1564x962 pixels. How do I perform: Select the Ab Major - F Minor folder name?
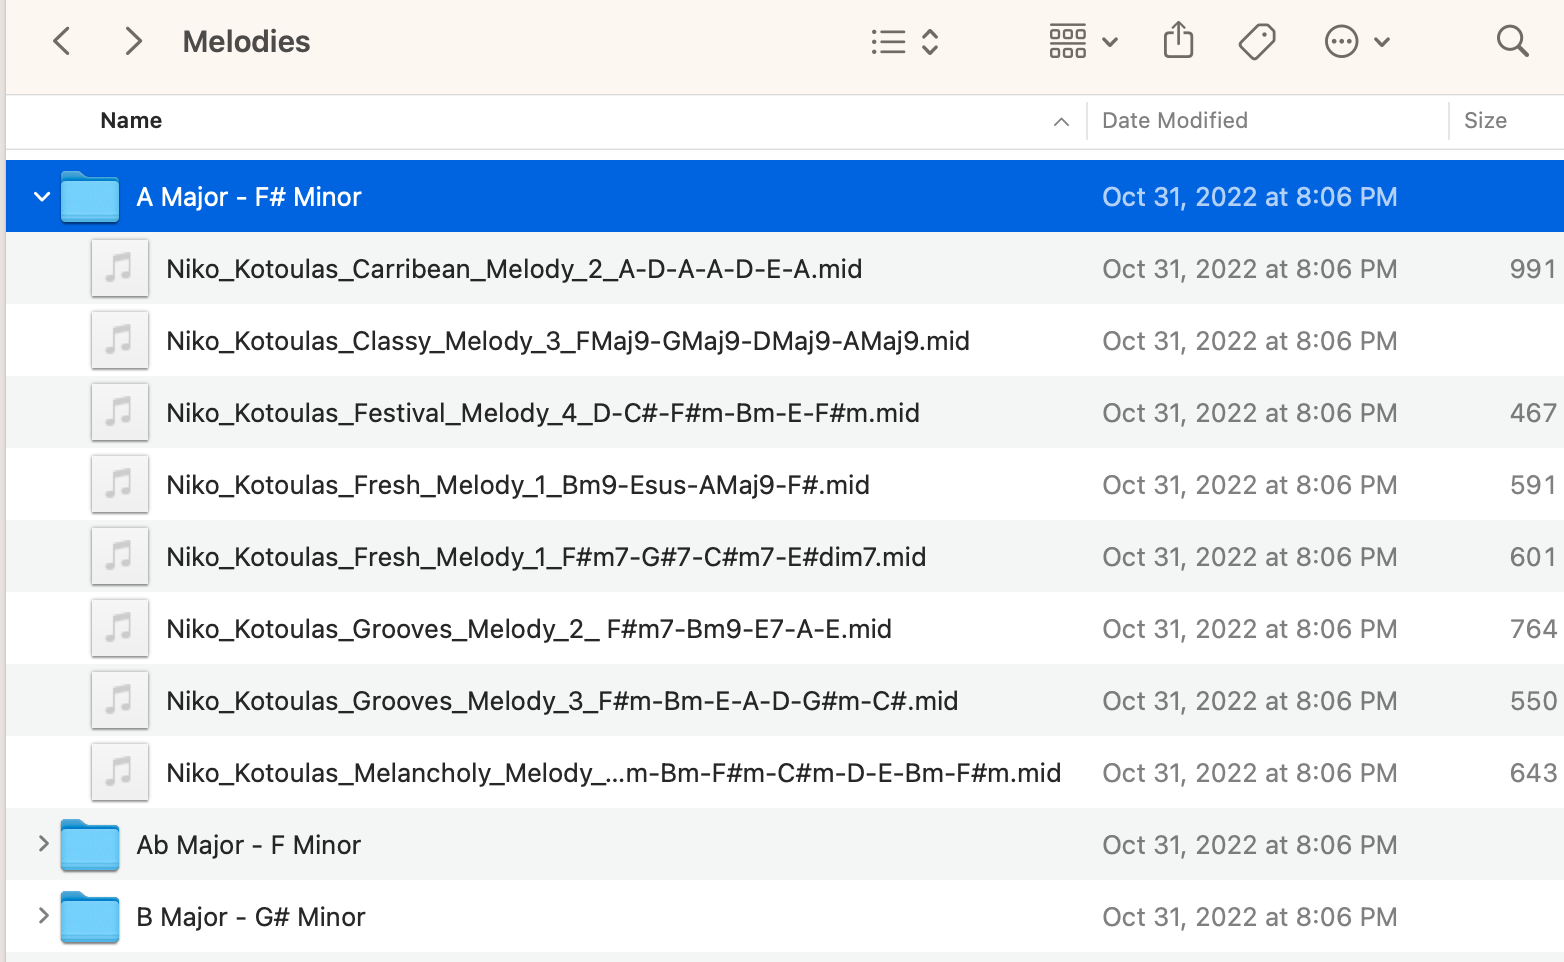click(x=249, y=845)
